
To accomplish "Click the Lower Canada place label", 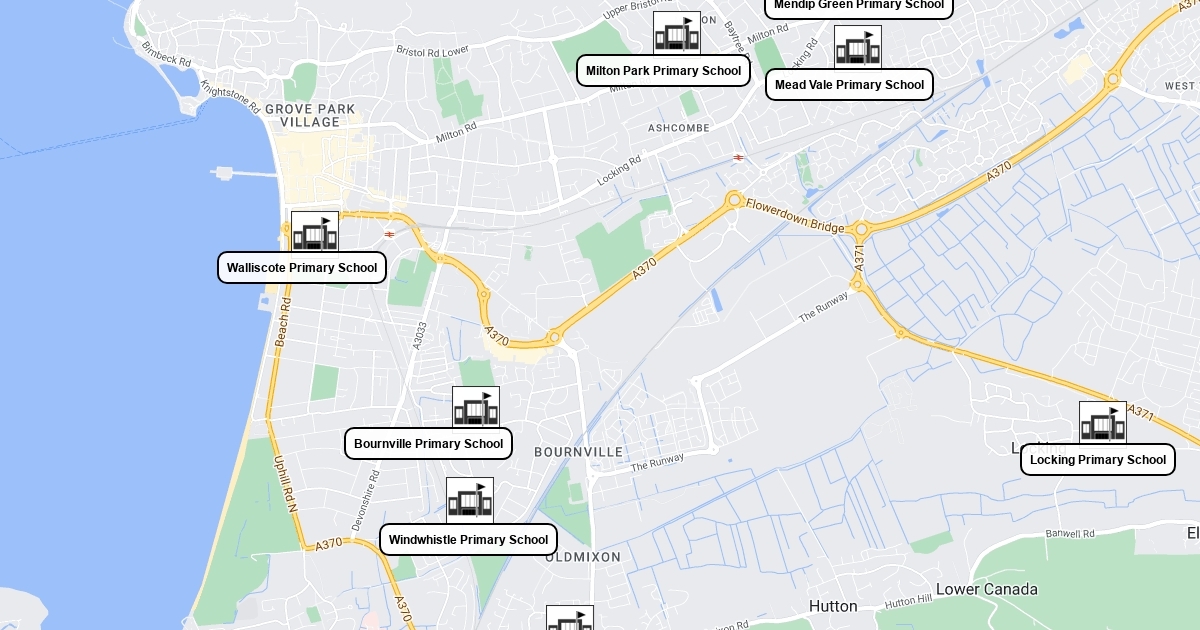I will 987,590.
